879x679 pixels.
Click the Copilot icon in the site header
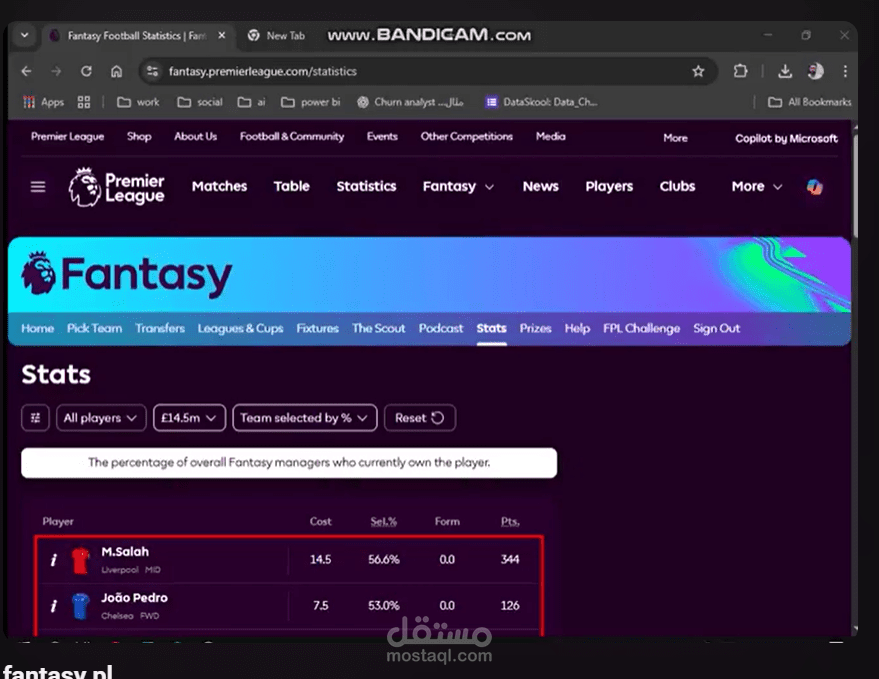815,187
